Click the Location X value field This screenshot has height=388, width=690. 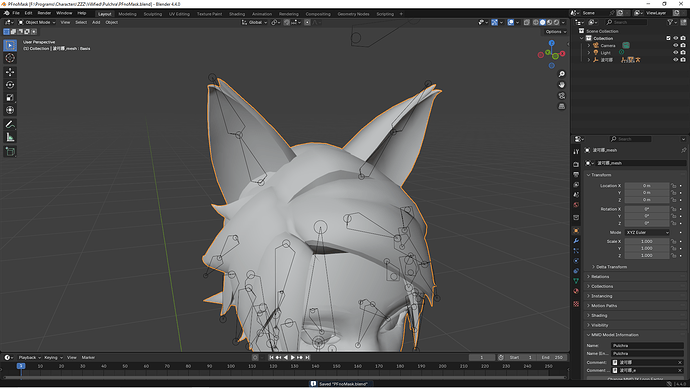click(647, 186)
